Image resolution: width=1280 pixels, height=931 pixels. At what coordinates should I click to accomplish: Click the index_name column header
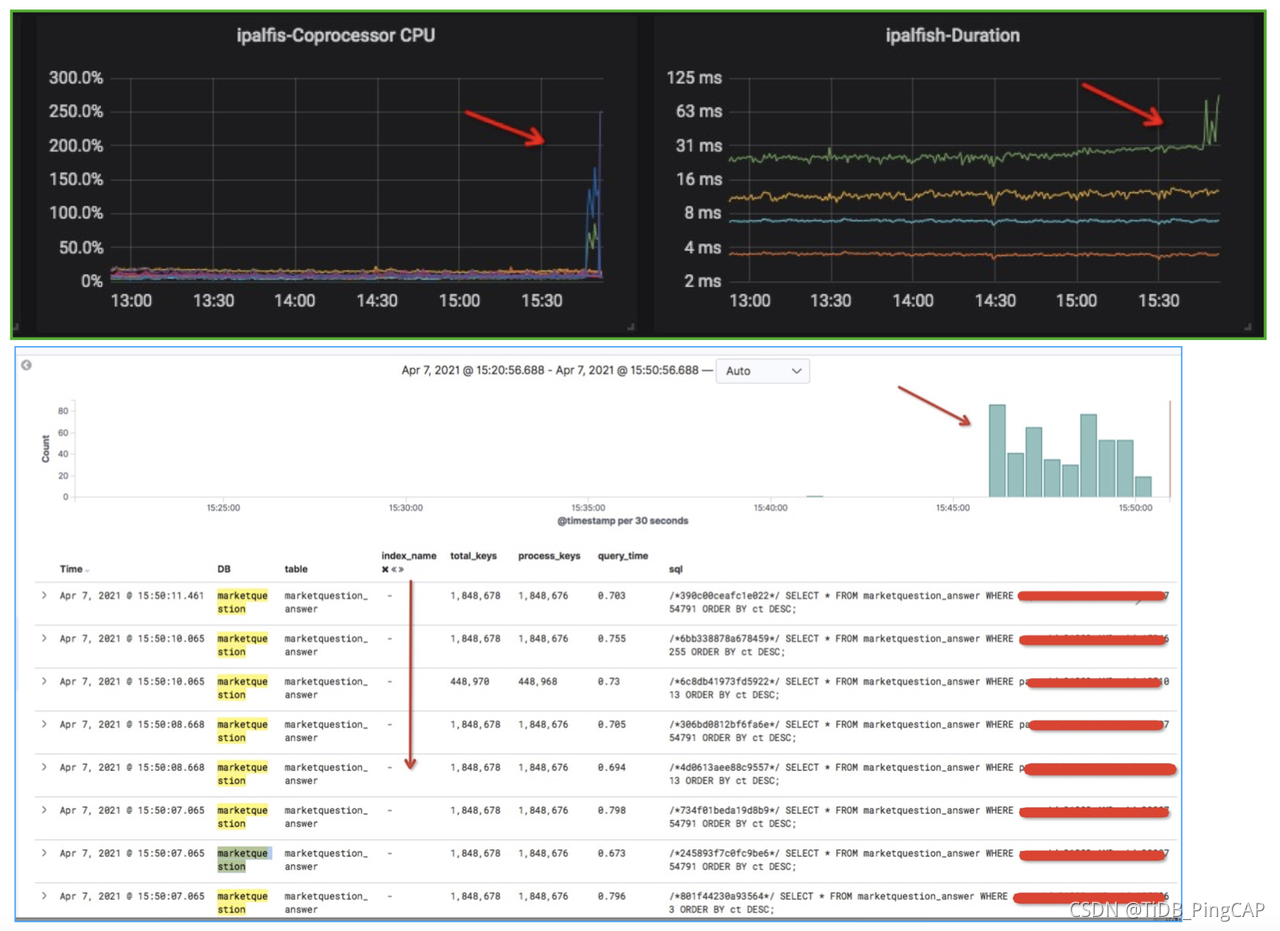[409, 555]
